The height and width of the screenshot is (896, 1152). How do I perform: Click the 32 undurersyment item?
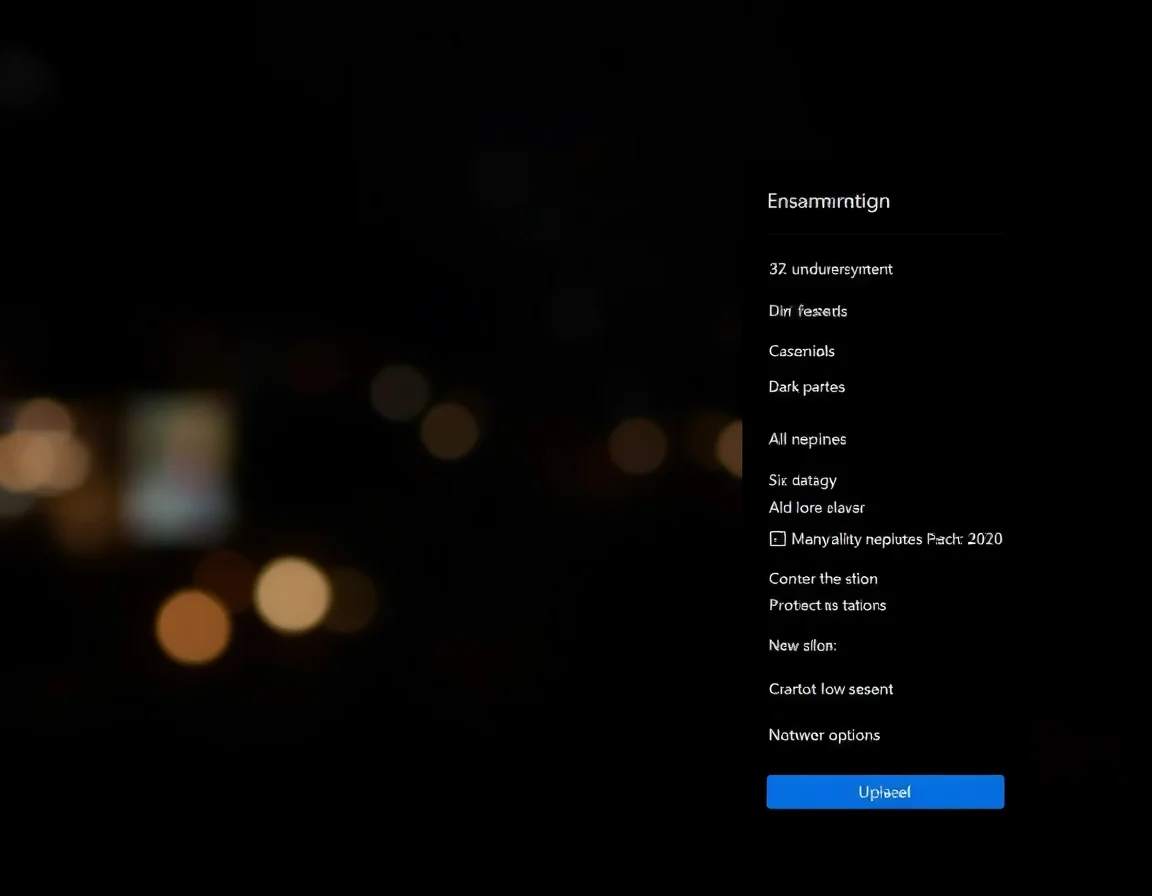pyautogui.click(x=830, y=269)
